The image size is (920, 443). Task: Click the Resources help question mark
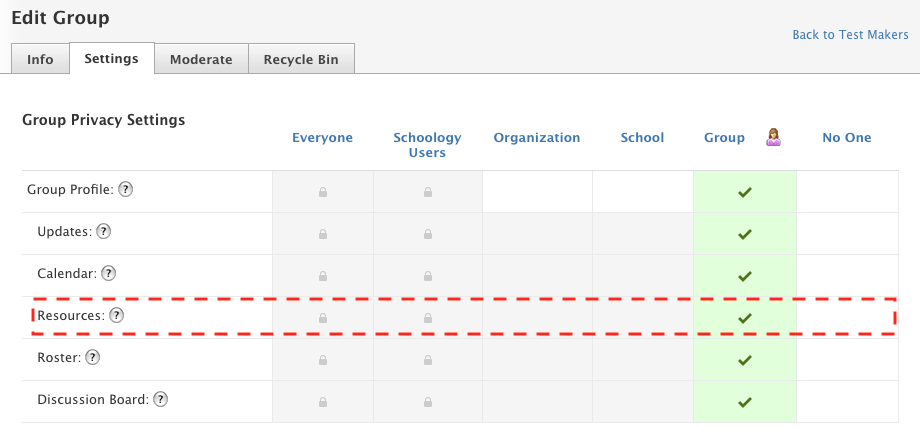click(x=116, y=315)
